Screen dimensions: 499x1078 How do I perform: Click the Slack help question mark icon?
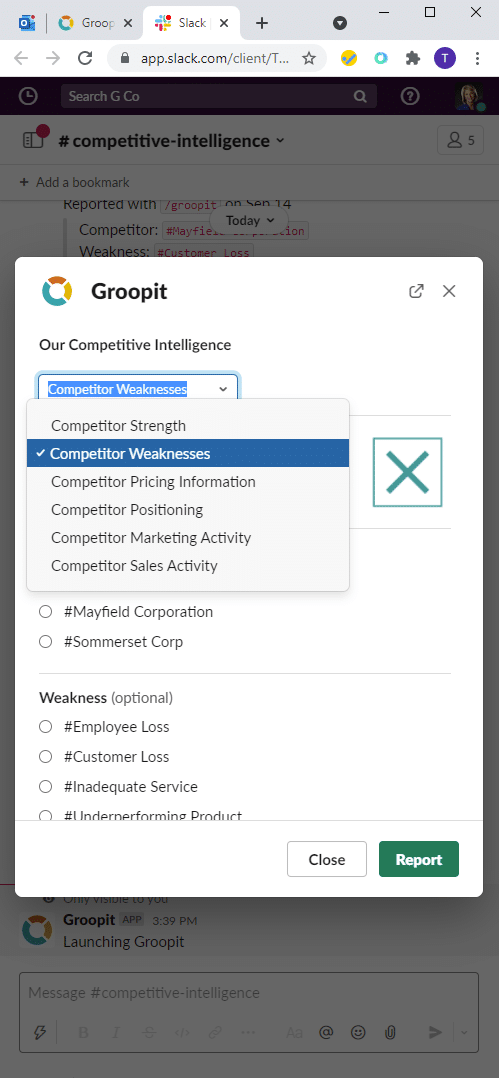(410, 96)
